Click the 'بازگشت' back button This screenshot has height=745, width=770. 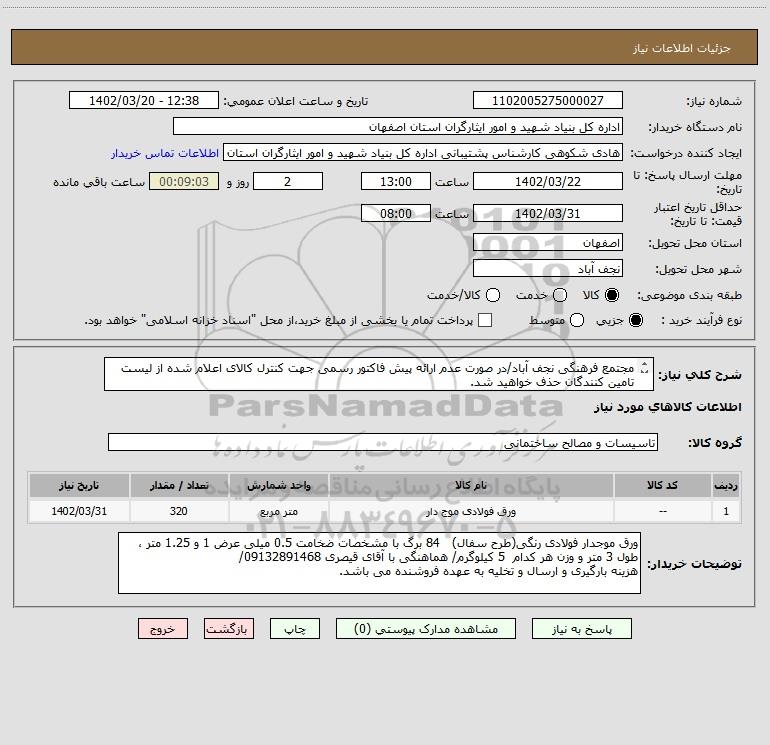(229, 629)
